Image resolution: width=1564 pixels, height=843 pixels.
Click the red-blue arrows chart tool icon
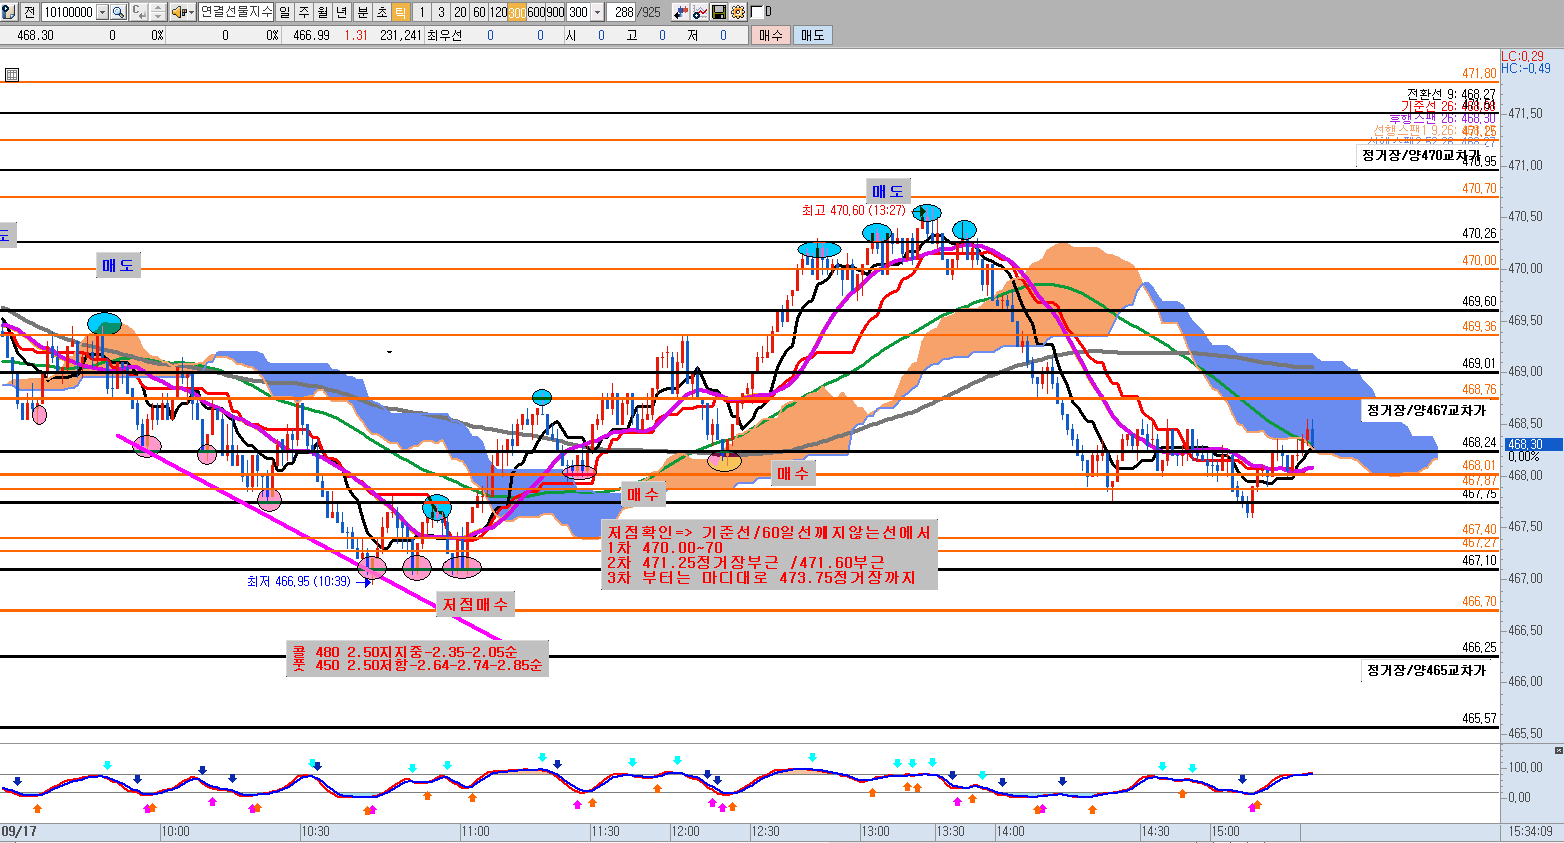click(x=681, y=12)
